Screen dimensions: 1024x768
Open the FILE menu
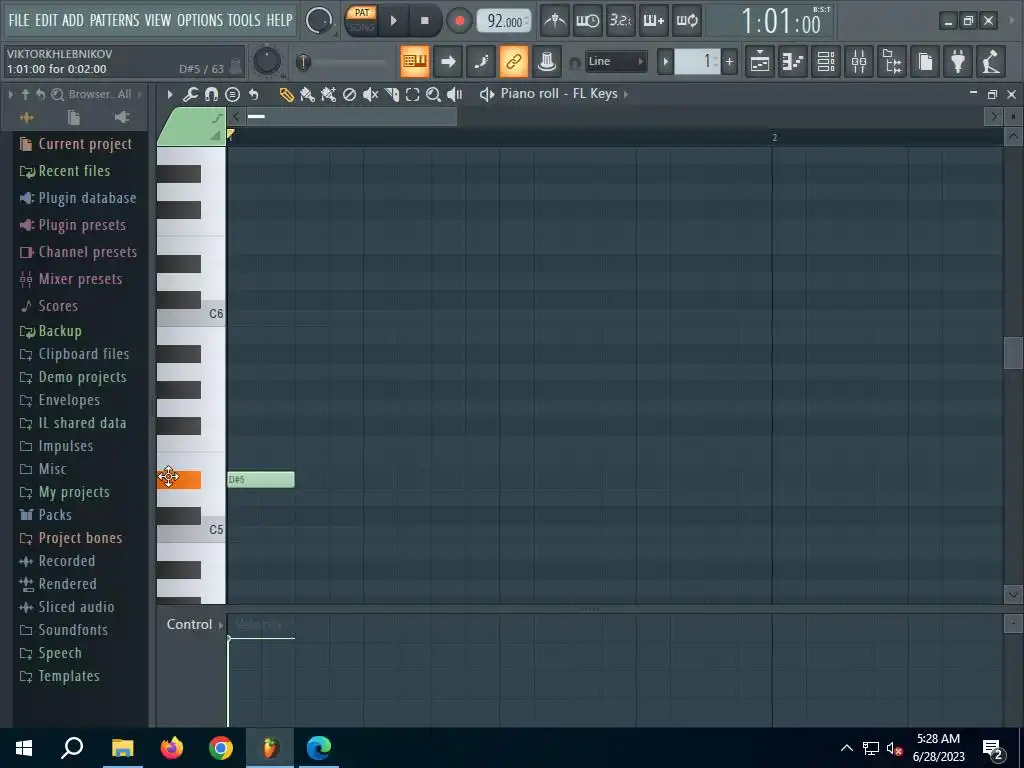click(19, 20)
